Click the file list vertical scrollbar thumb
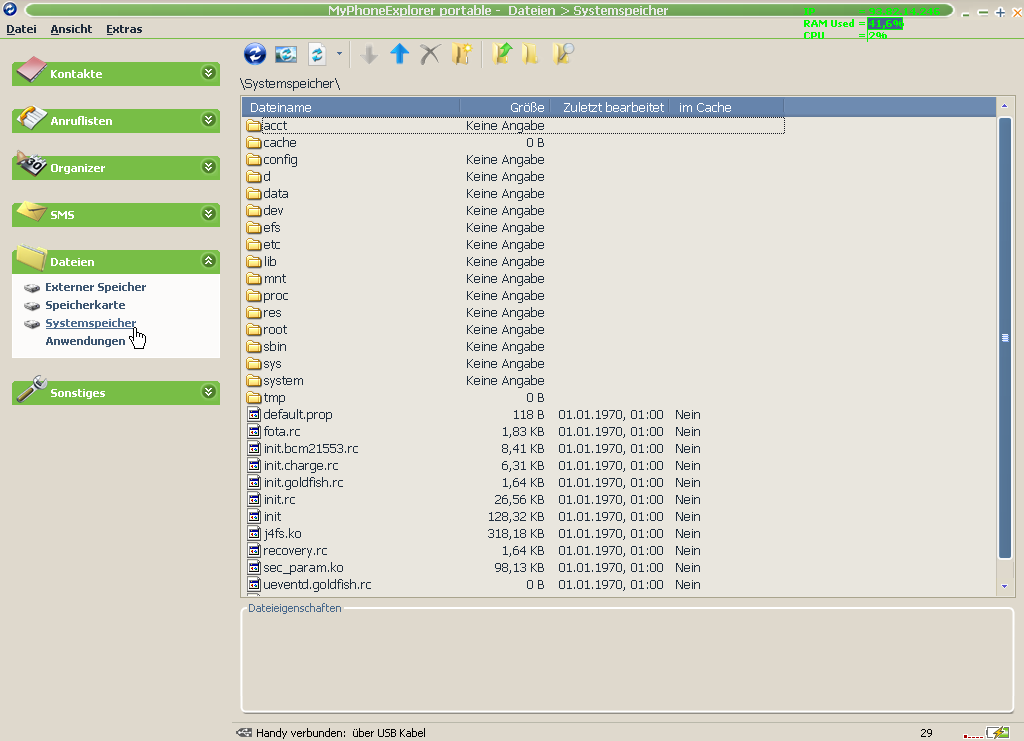This screenshot has height=741, width=1024. tap(1004, 338)
